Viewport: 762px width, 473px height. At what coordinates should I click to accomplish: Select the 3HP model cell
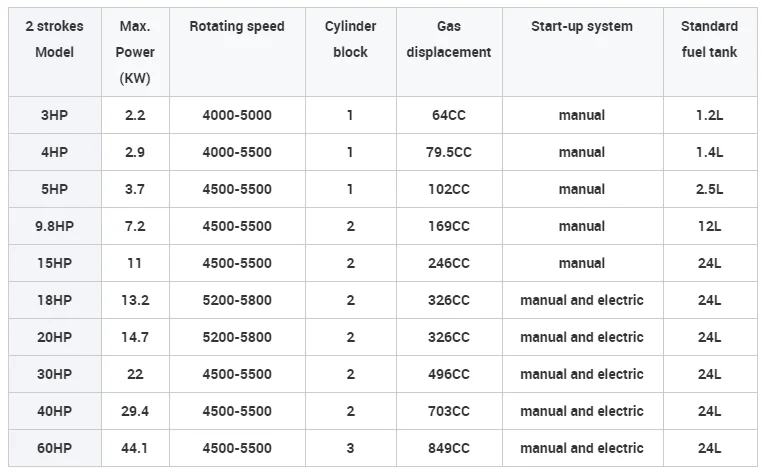[x=55, y=115]
